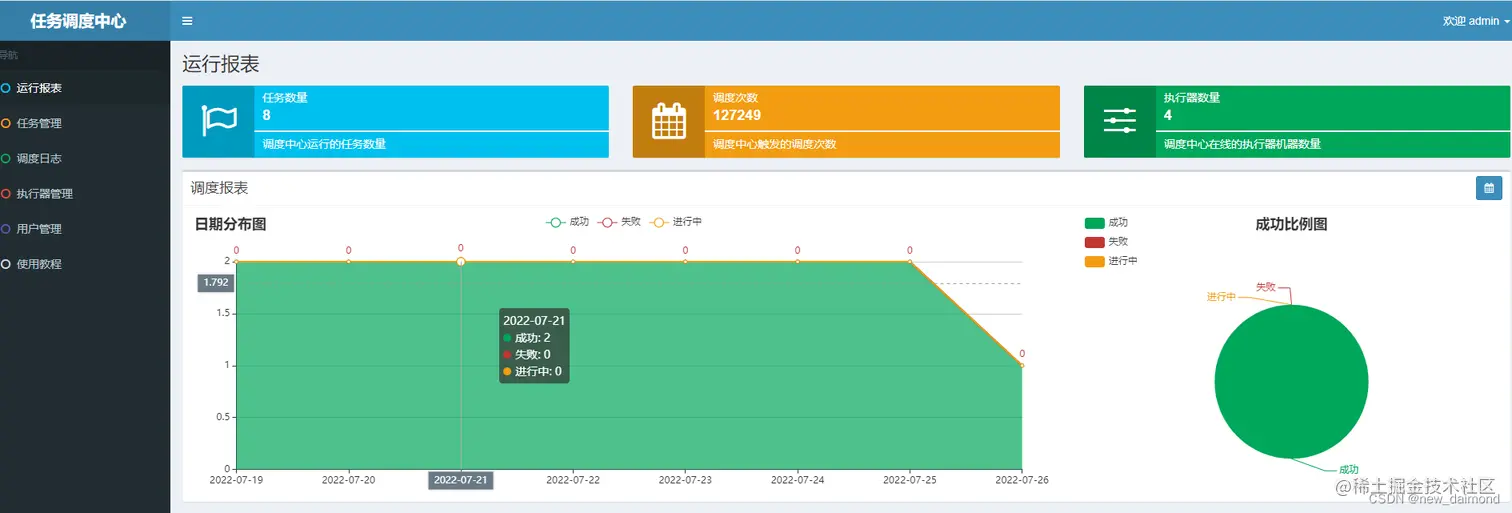Click the 2022-07-25 data point on the chart
Viewport: 1512px width, 513px height.
pos(910,262)
